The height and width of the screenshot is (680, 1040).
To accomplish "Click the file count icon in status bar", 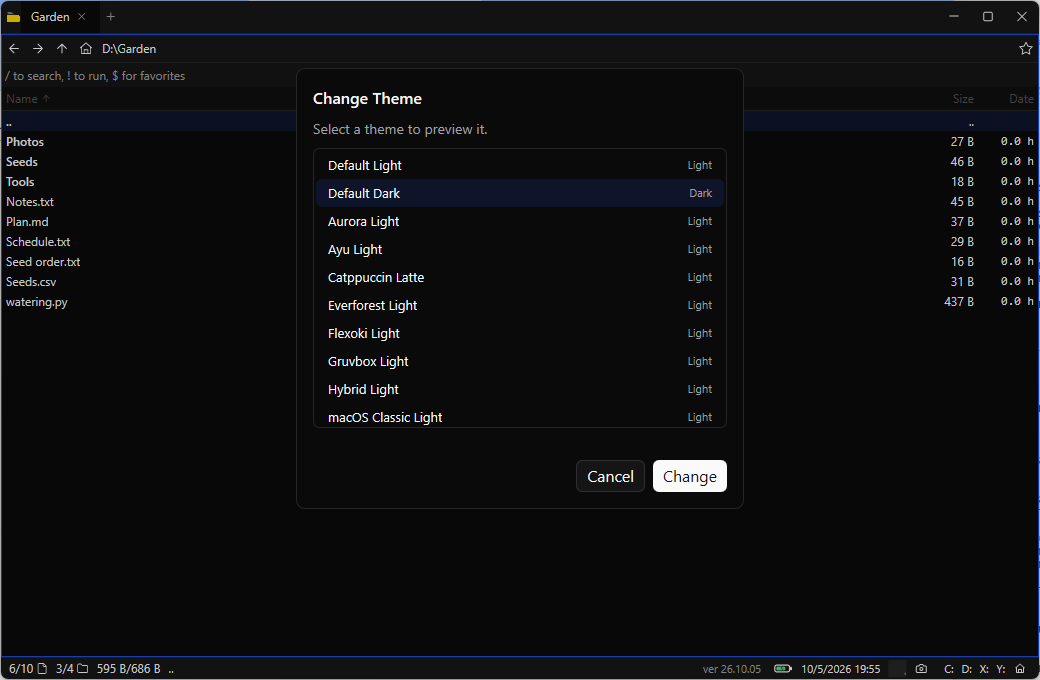I will coord(42,669).
